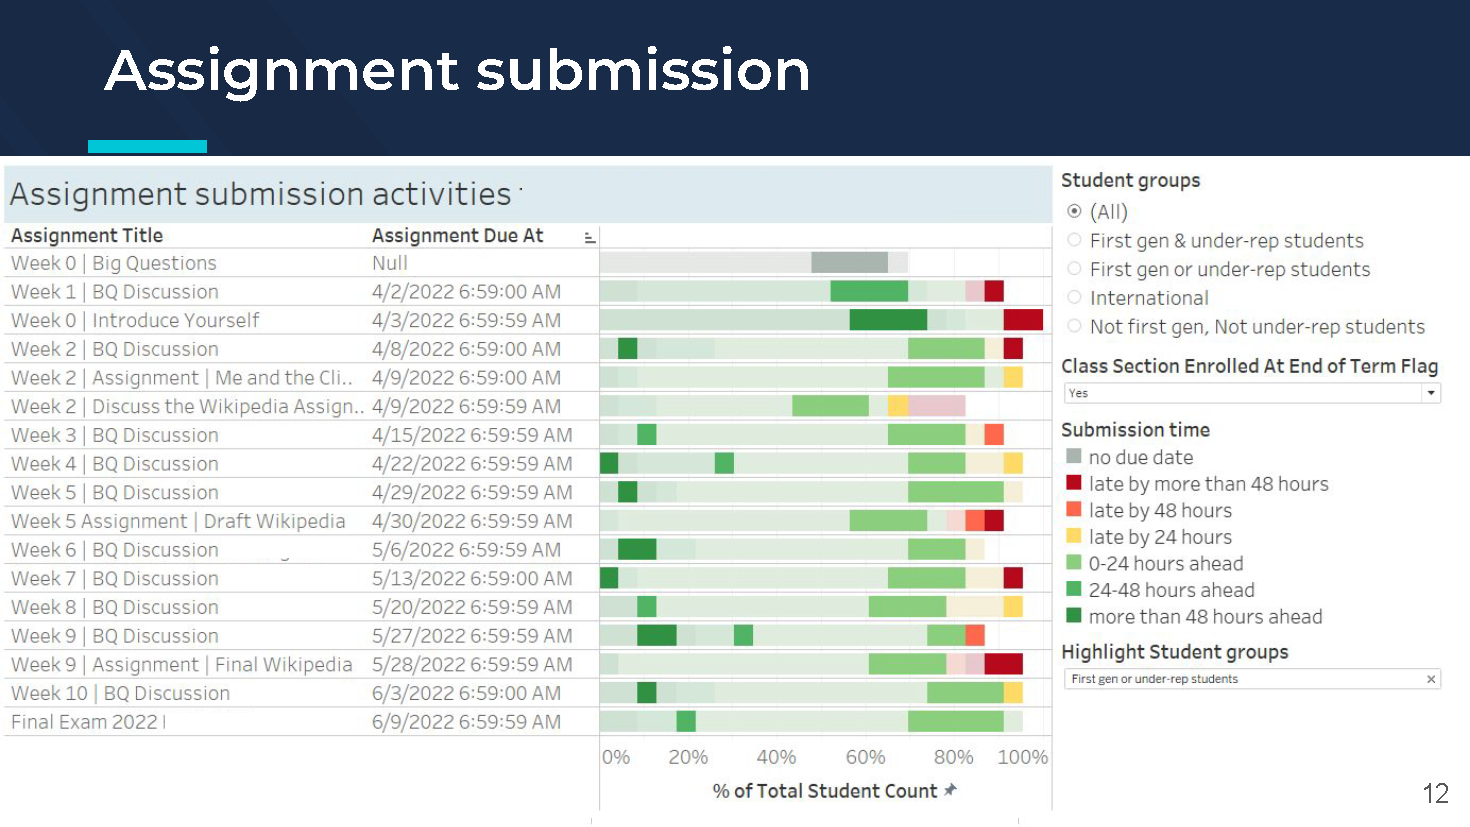Image resolution: width=1470 pixels, height=827 pixels.
Task: Select First gen & under-rep students option
Action: pyautogui.click(x=1074, y=240)
